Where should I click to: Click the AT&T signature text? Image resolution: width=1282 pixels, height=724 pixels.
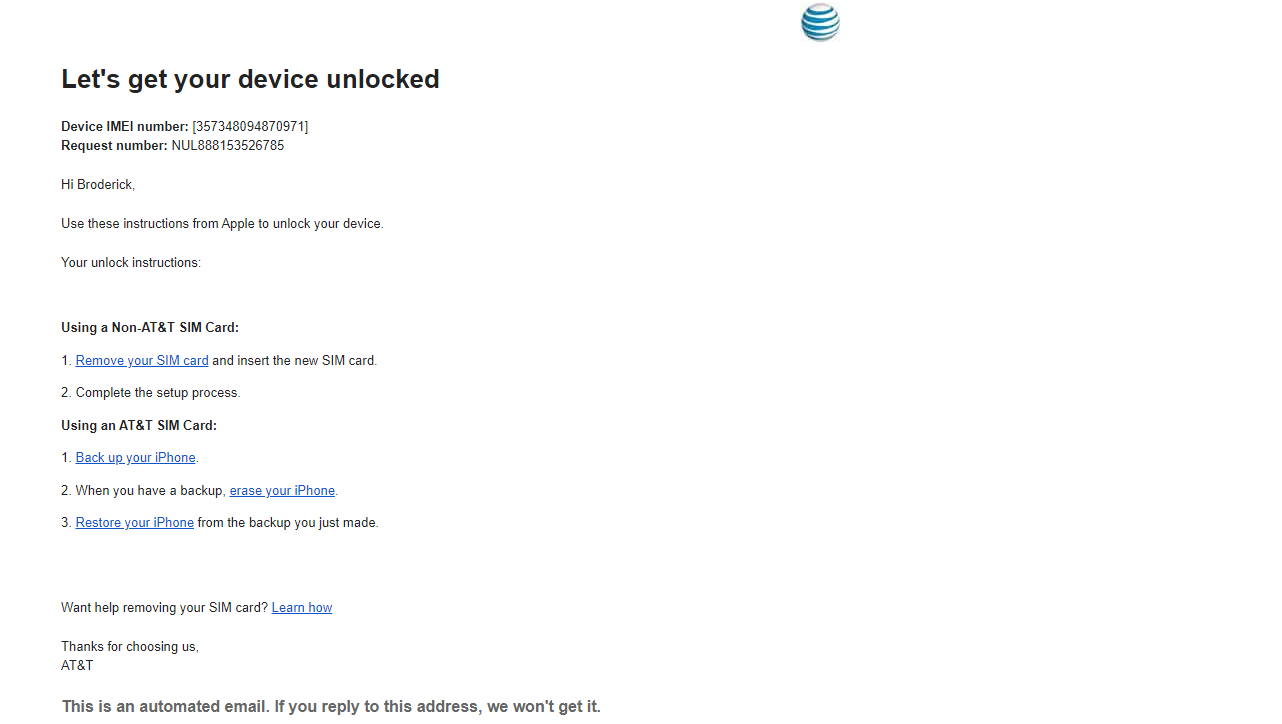click(x=77, y=666)
